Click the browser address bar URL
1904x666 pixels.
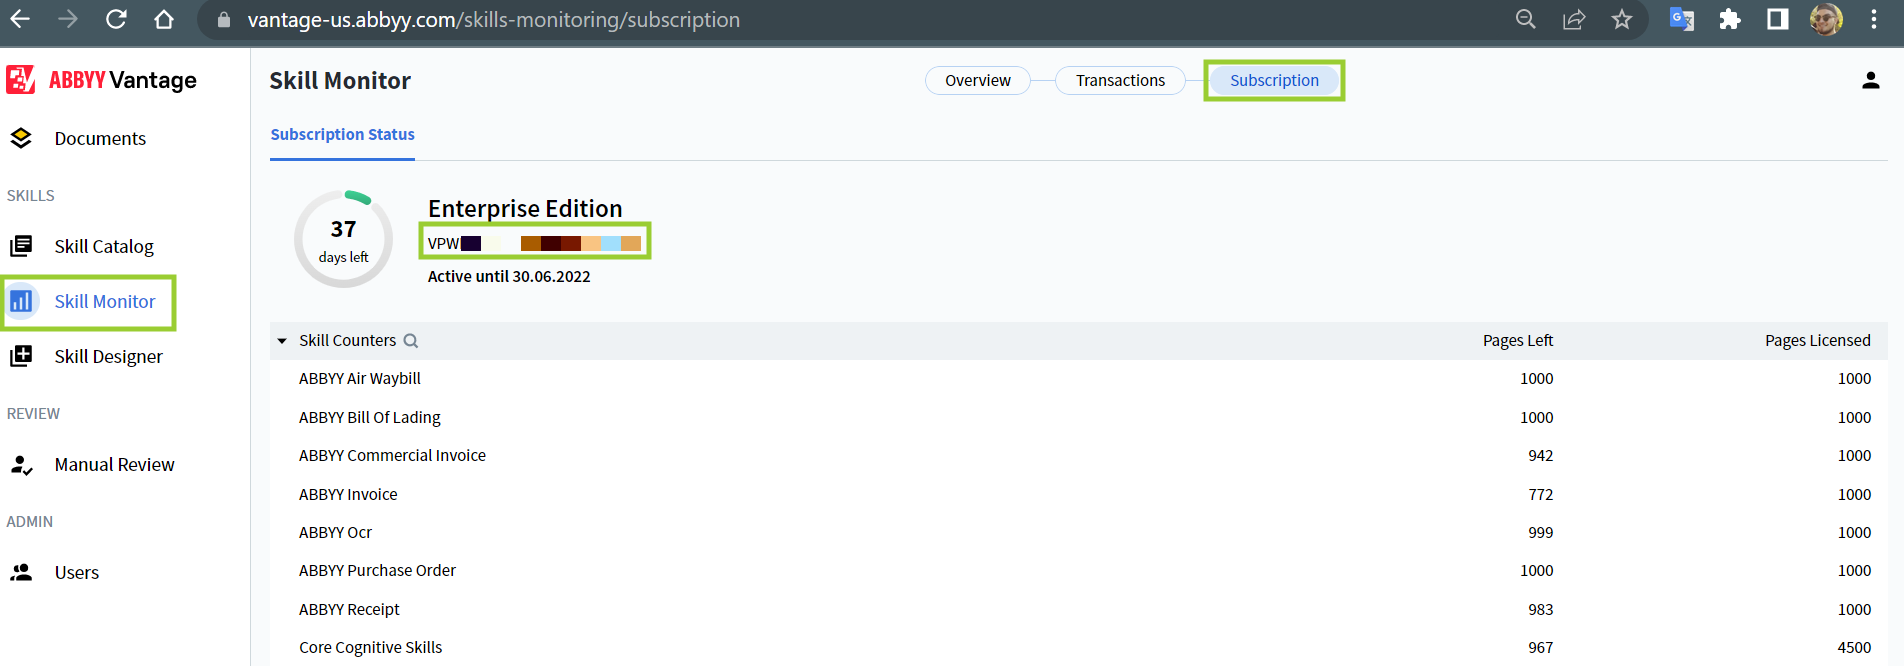pyautogui.click(x=494, y=20)
